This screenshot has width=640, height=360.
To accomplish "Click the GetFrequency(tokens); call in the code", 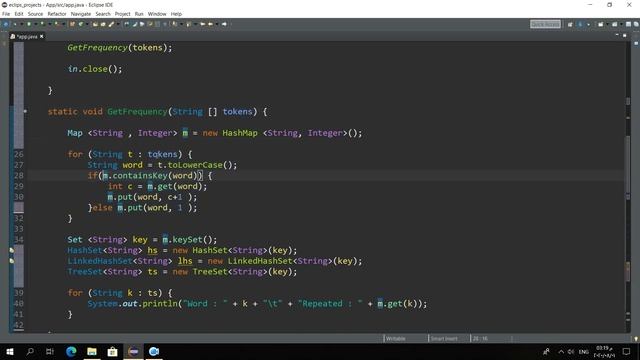I will tap(120, 48).
